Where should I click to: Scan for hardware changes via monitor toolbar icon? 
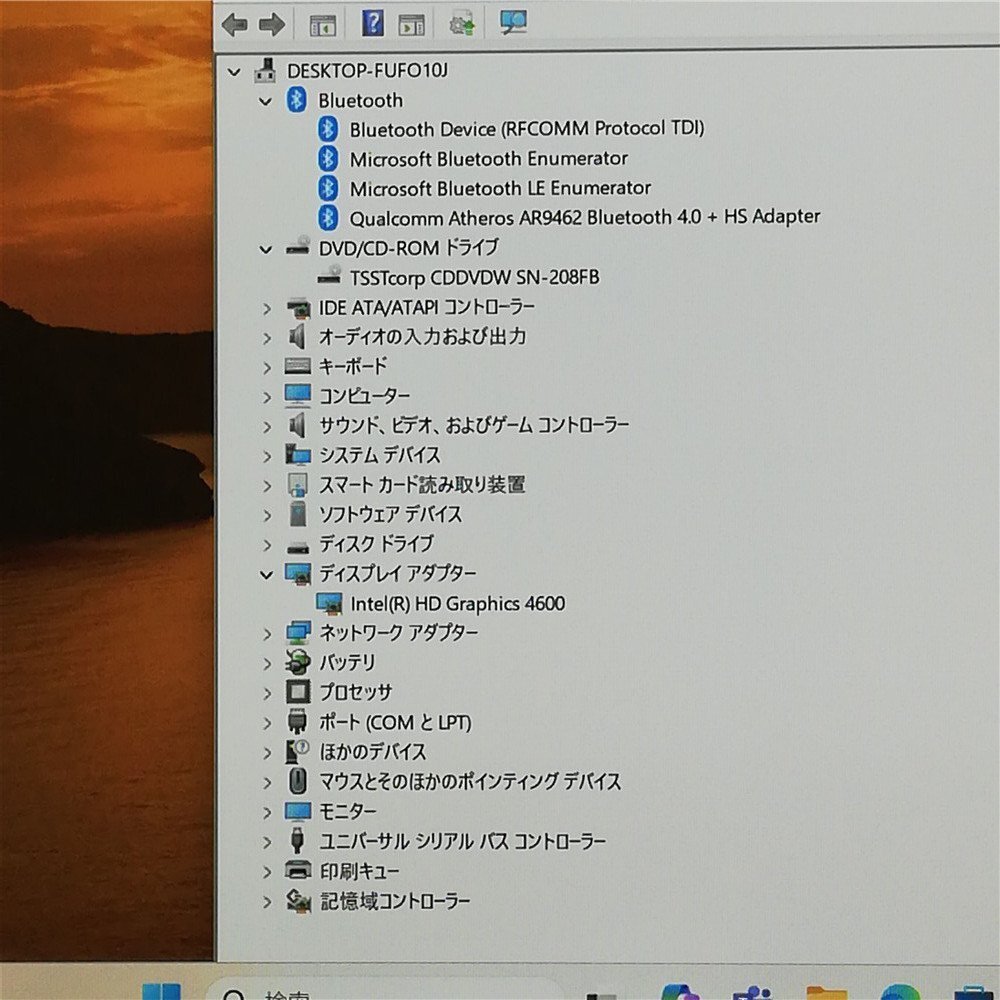[x=513, y=23]
